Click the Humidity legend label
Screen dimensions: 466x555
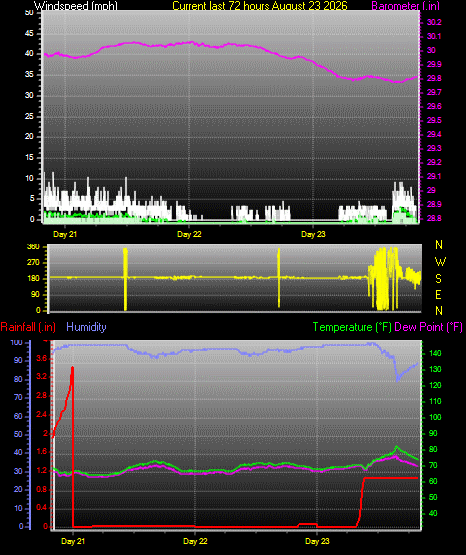[86, 327]
